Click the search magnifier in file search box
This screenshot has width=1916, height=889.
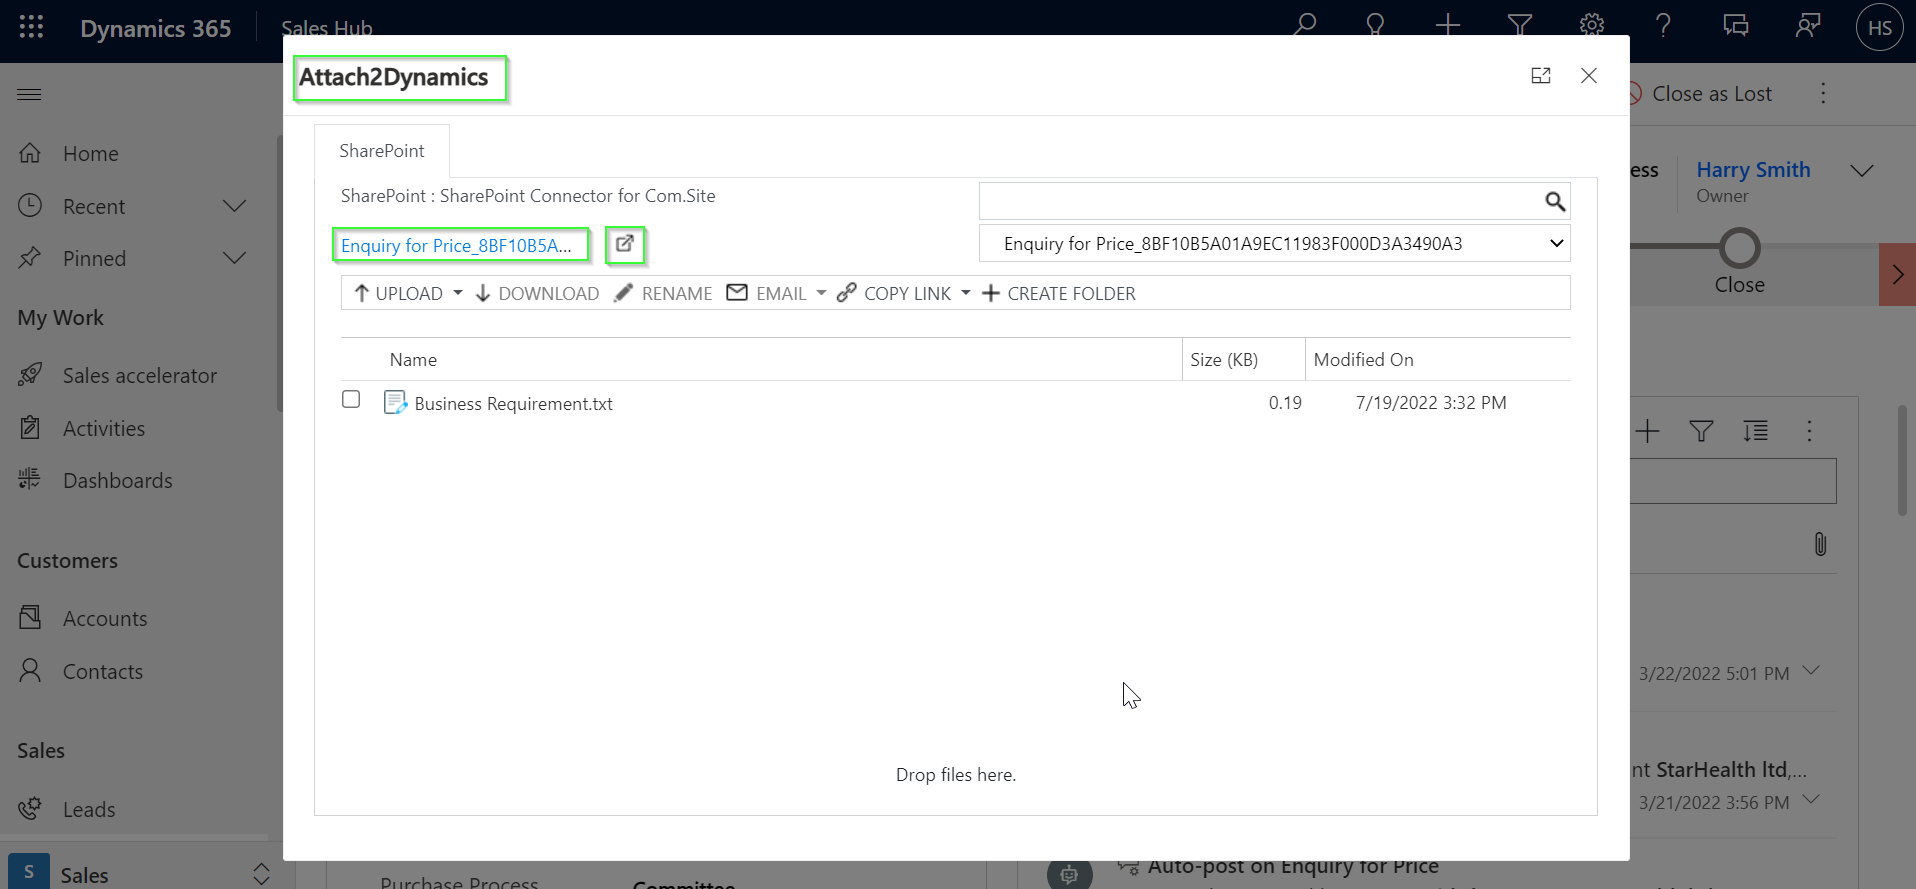point(1554,201)
